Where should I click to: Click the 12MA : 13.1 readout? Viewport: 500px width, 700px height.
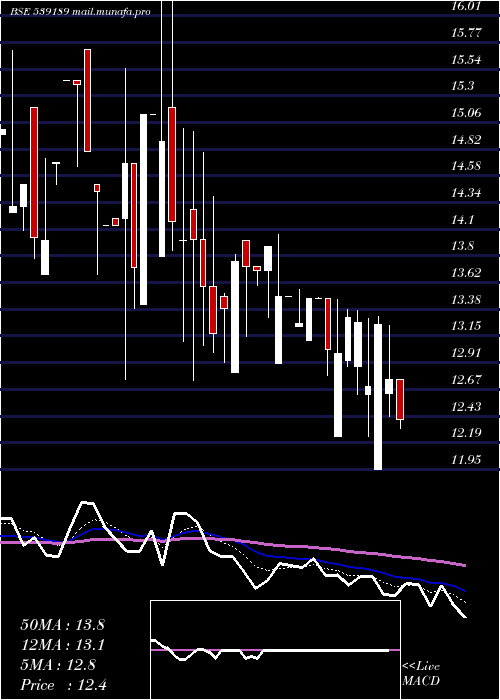(62, 645)
